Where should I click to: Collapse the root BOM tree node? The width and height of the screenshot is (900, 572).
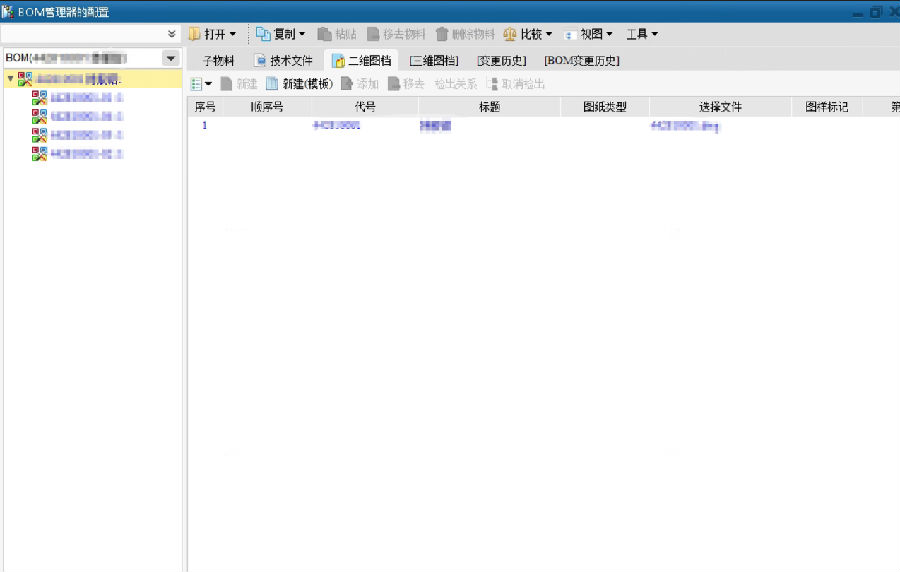tap(10, 78)
